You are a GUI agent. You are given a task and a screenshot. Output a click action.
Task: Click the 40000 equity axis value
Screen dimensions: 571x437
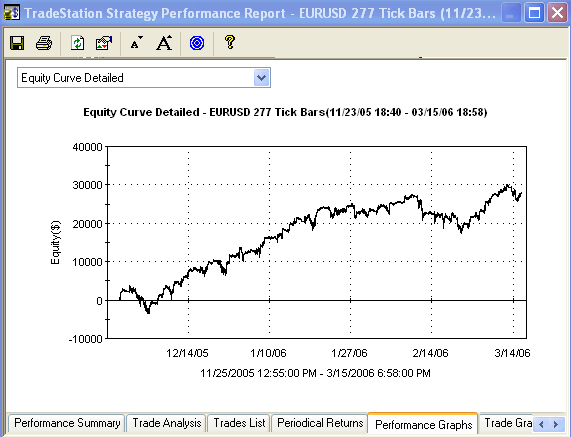(87, 147)
